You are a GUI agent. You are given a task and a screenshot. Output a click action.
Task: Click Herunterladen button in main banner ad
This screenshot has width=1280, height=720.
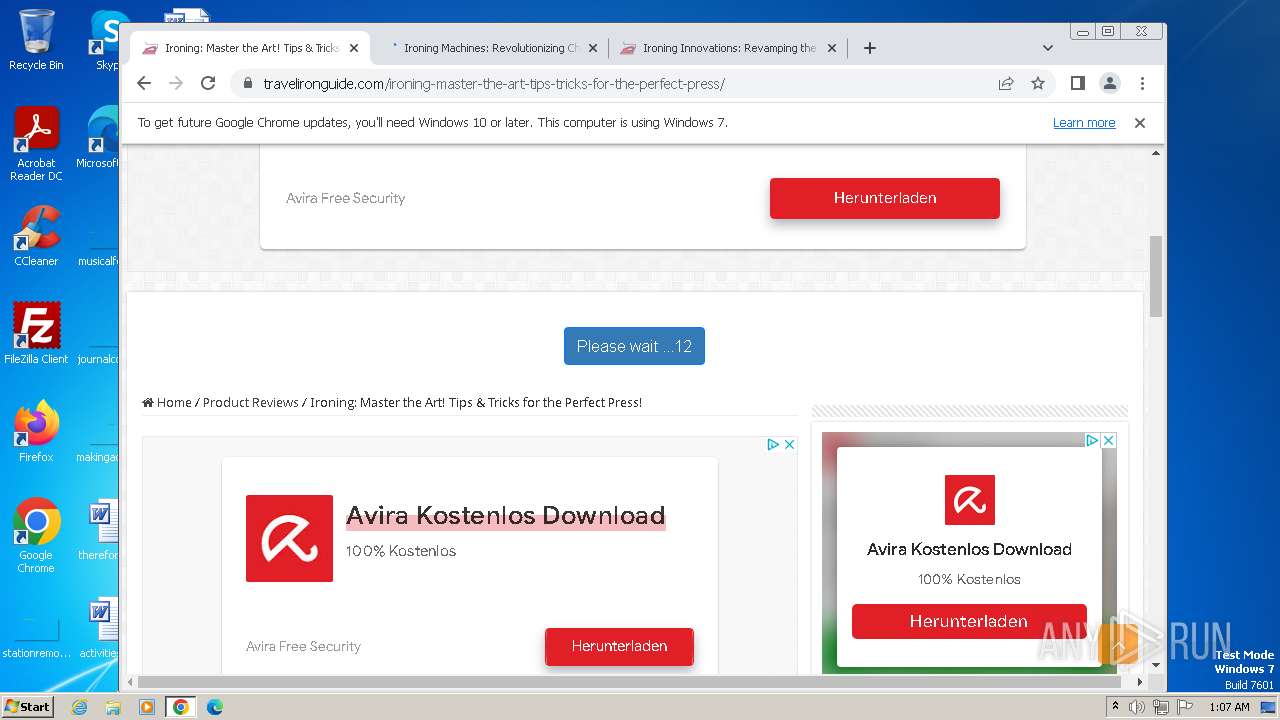619,646
